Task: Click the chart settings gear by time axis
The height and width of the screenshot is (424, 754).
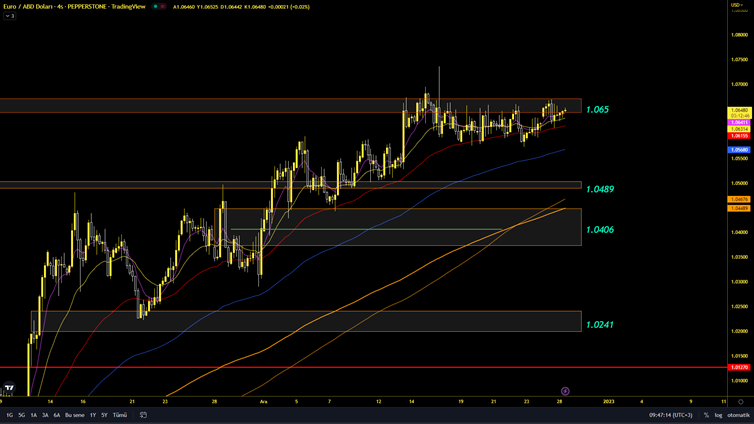Action: click(x=741, y=401)
